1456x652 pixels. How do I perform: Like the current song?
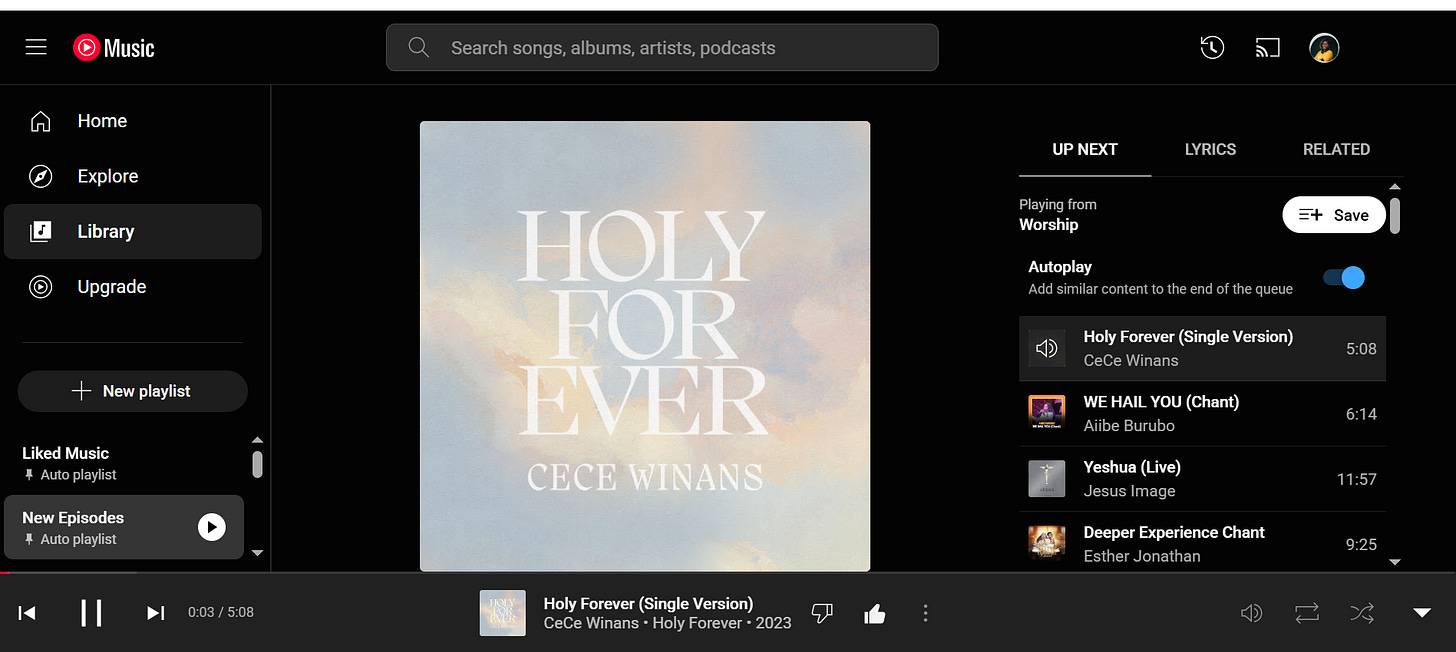click(x=875, y=613)
